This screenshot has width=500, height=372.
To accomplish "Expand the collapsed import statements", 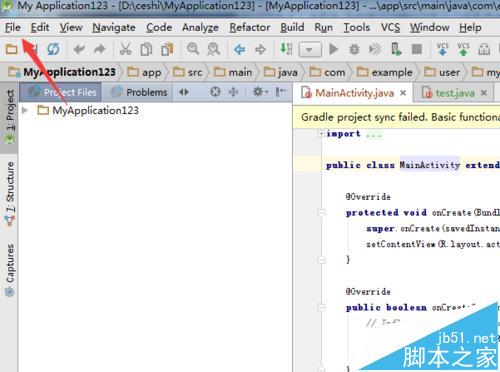I will pyautogui.click(x=321, y=134).
